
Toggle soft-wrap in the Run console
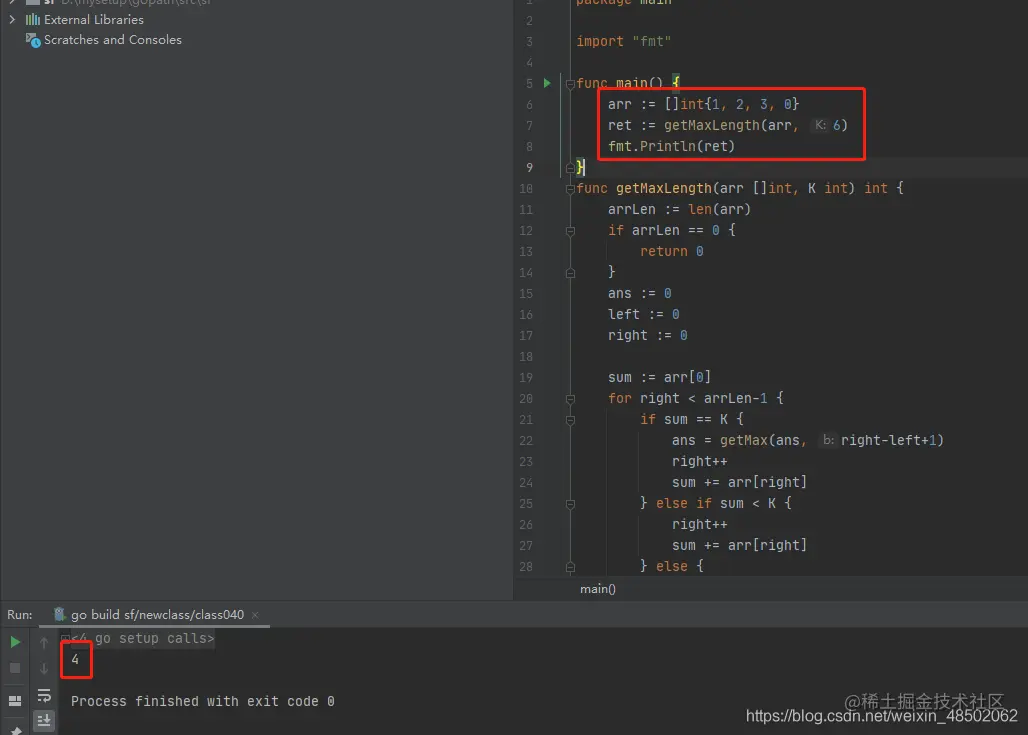pyautogui.click(x=44, y=695)
